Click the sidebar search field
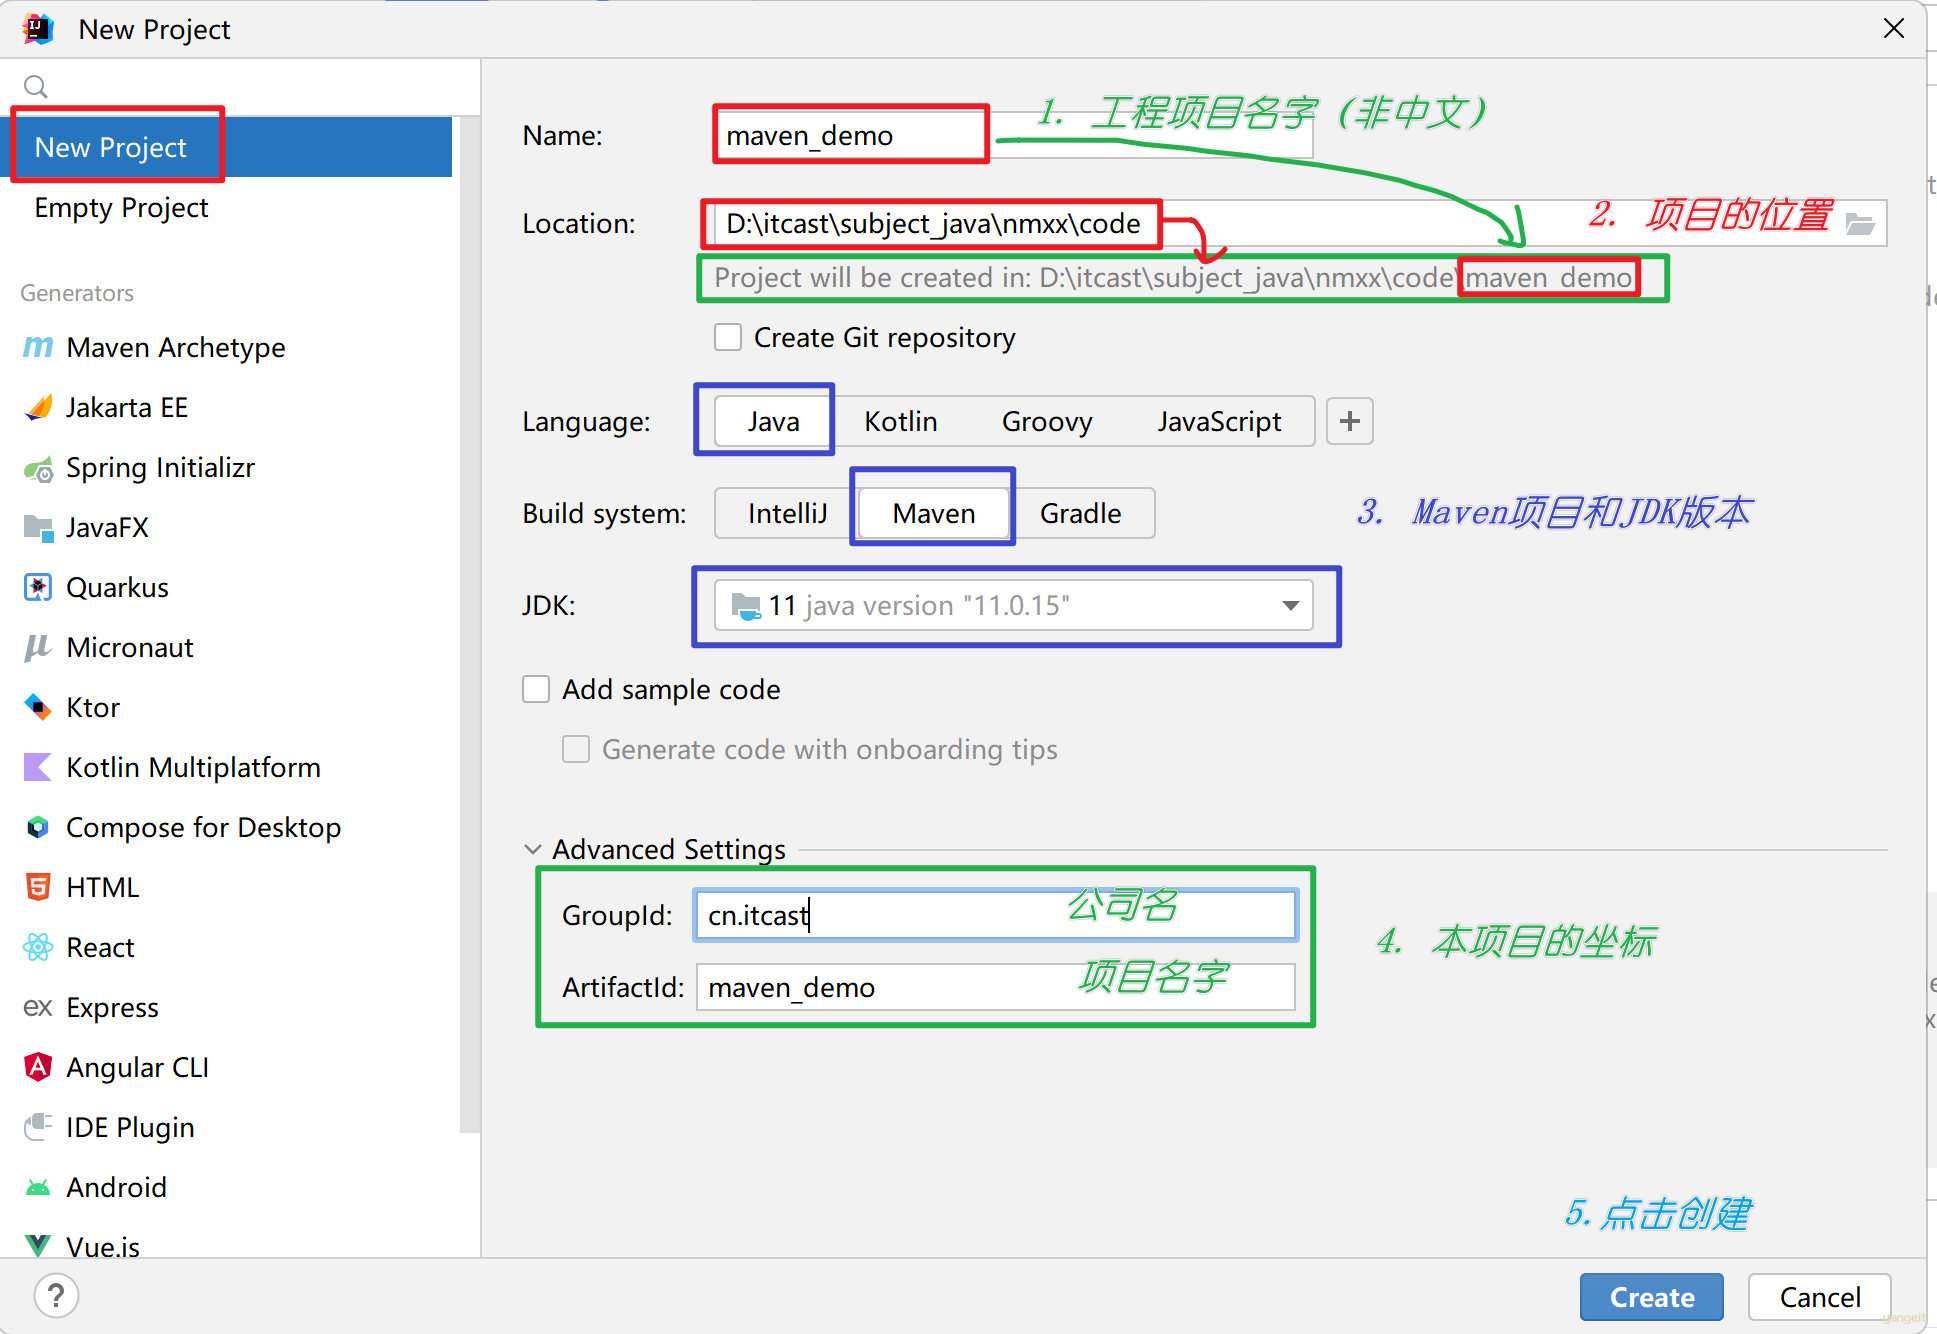This screenshot has width=1937, height=1334. [x=240, y=87]
